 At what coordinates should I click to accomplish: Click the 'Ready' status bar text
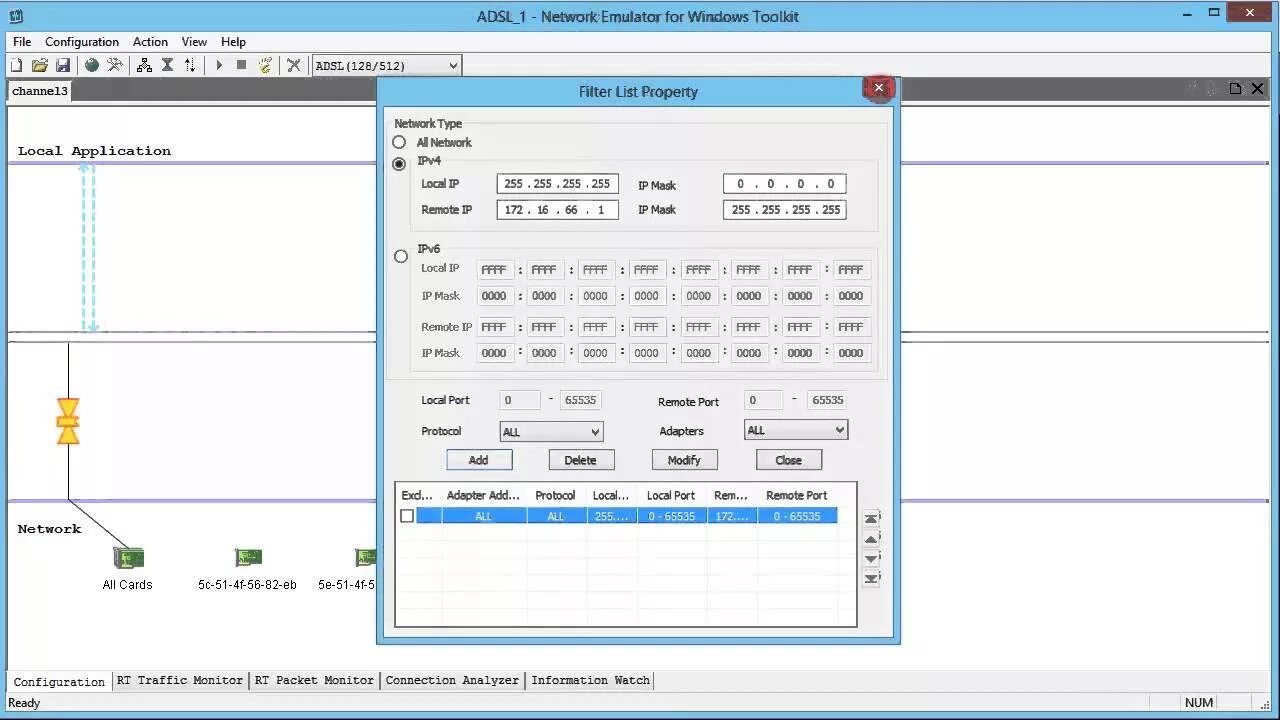[x=24, y=703]
